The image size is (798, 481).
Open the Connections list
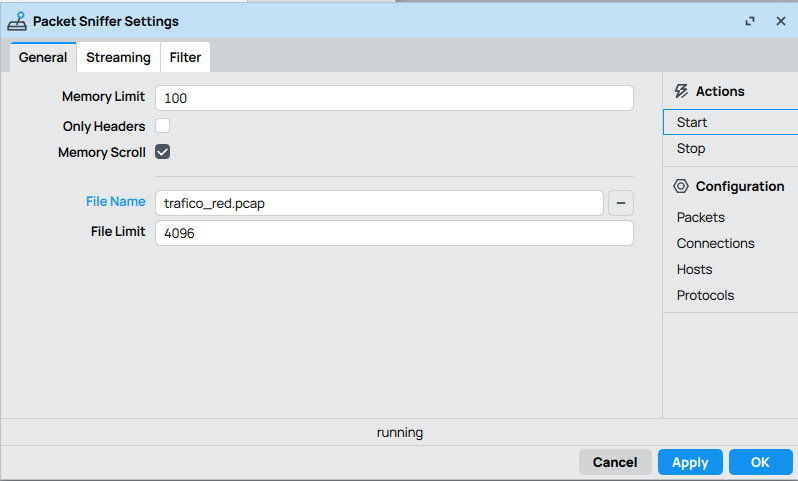tap(715, 243)
